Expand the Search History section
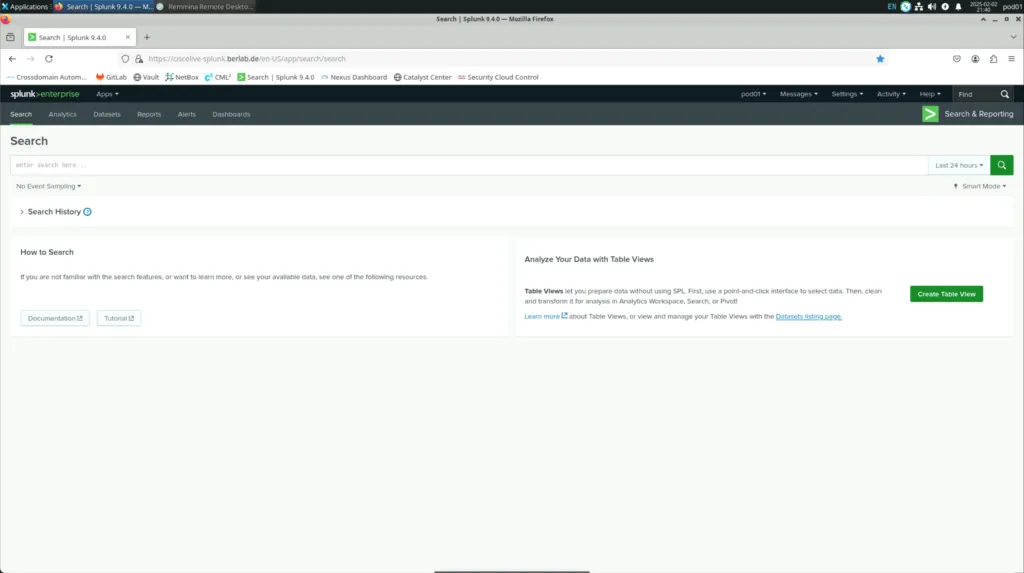Viewport: 1024px width, 573px height. 22,212
